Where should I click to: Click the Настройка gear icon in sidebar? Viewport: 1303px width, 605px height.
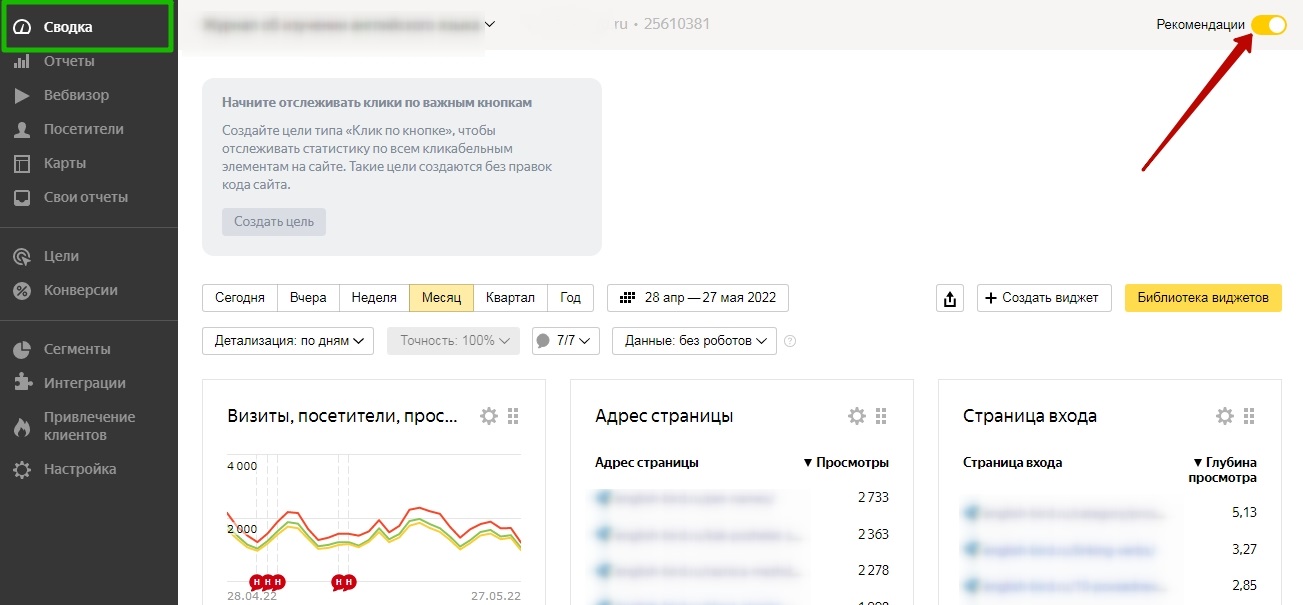coord(22,469)
